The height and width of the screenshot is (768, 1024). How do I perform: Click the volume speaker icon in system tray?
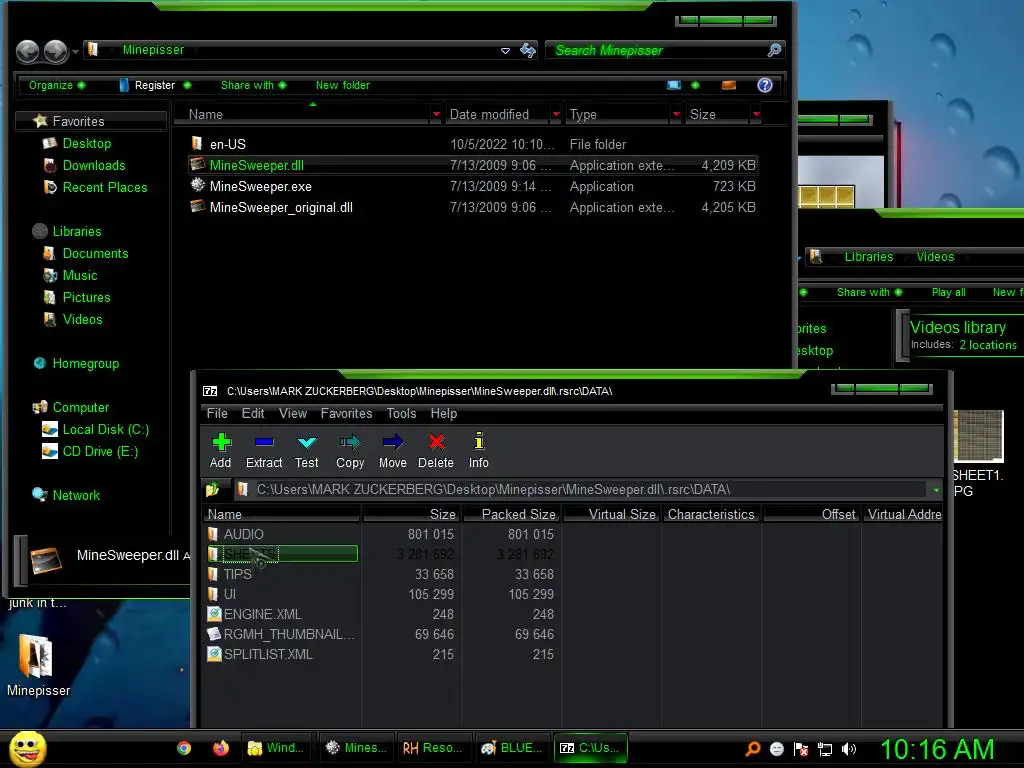coord(848,749)
